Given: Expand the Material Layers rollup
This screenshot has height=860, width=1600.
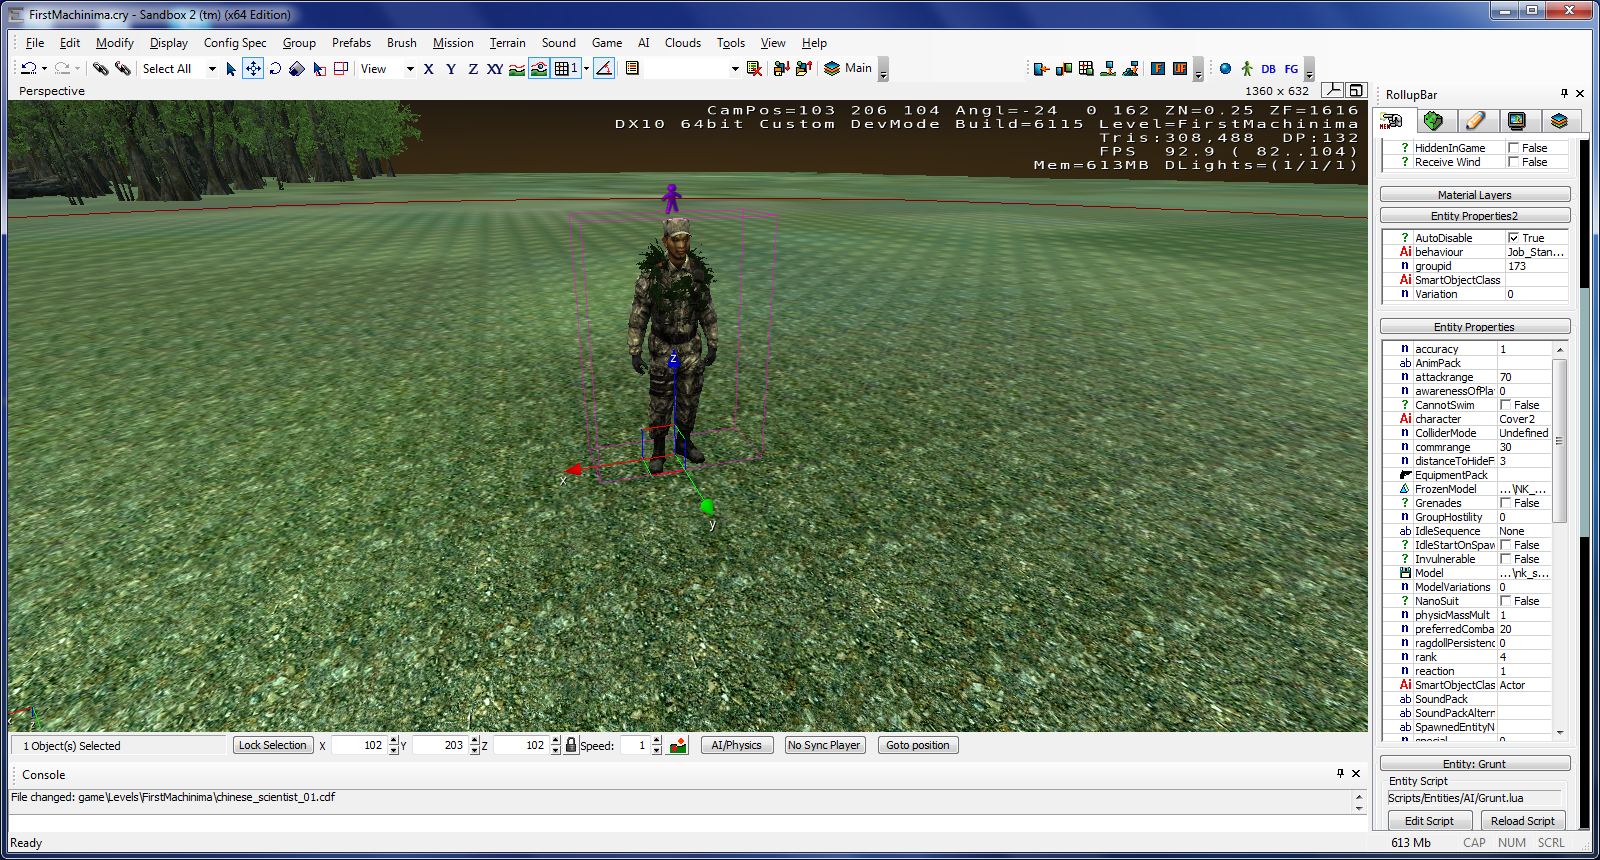Looking at the screenshot, I should 1475,195.
